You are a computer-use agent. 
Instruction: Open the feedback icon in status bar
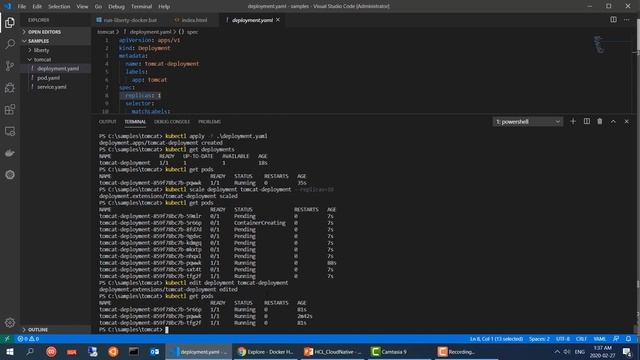[616, 339]
